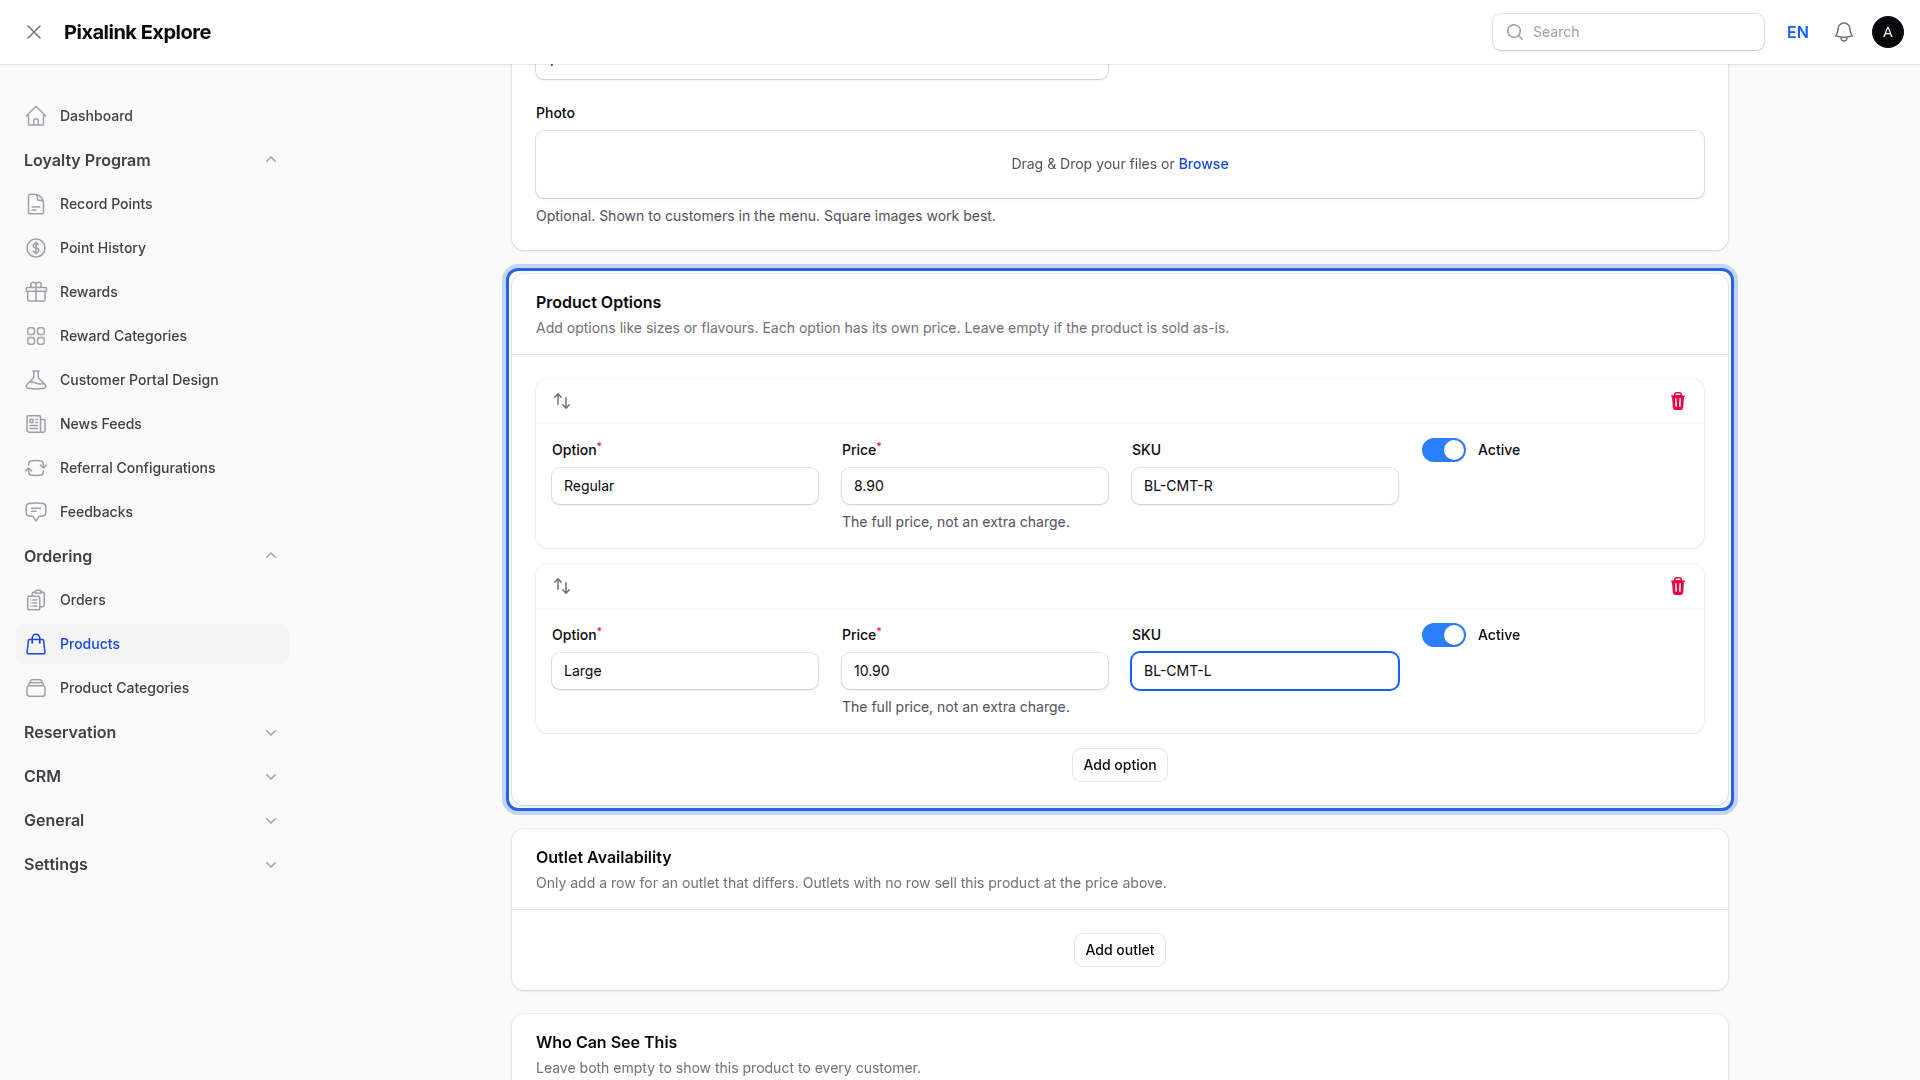Click the News Feeds newspaper icon

[36, 424]
